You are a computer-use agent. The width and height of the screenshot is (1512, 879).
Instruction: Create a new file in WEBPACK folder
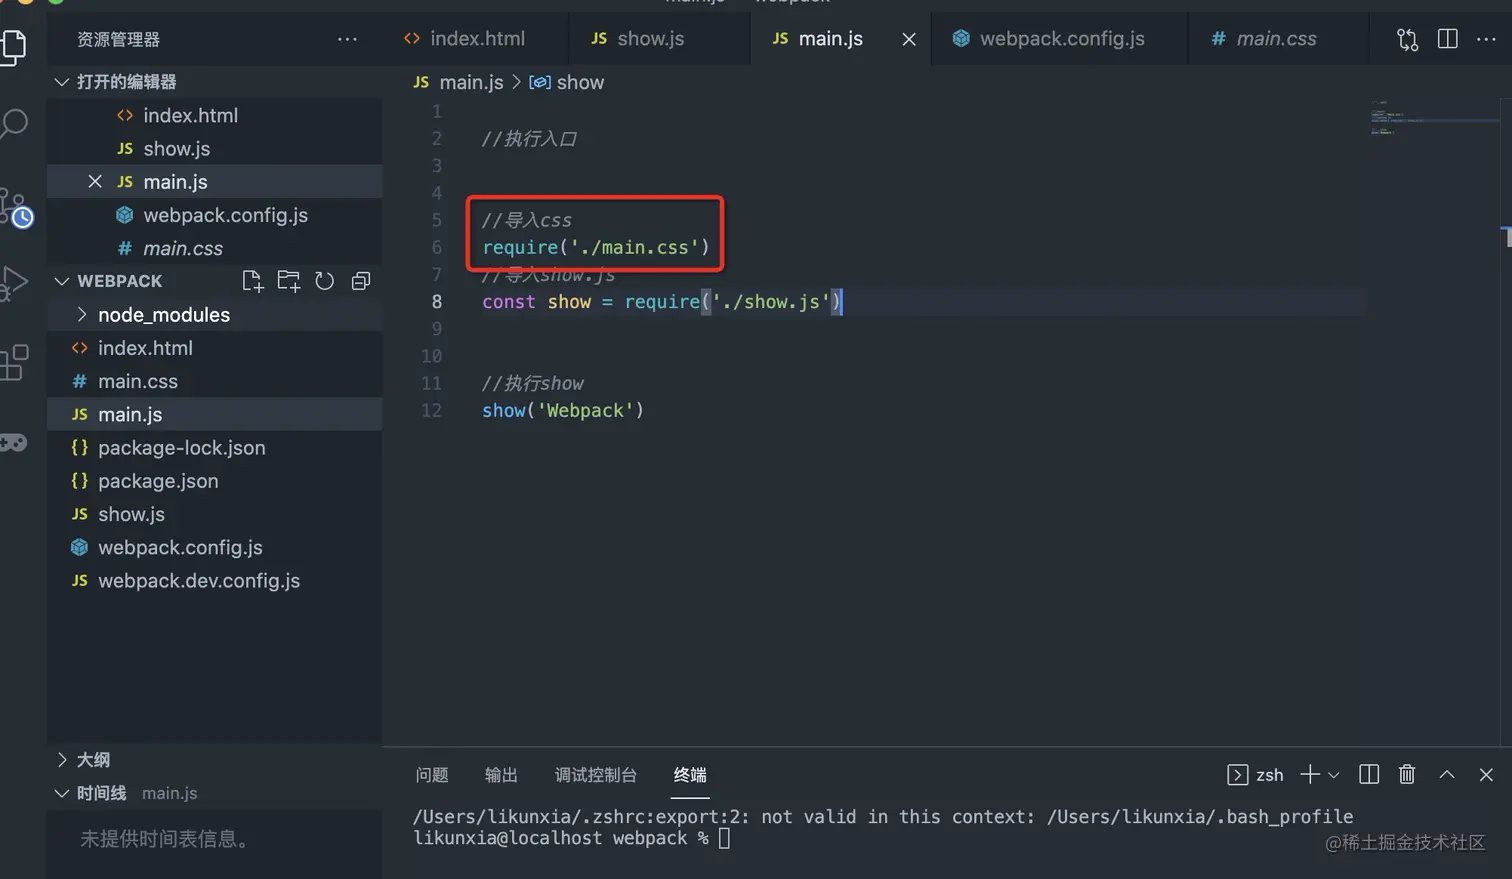[x=253, y=281]
